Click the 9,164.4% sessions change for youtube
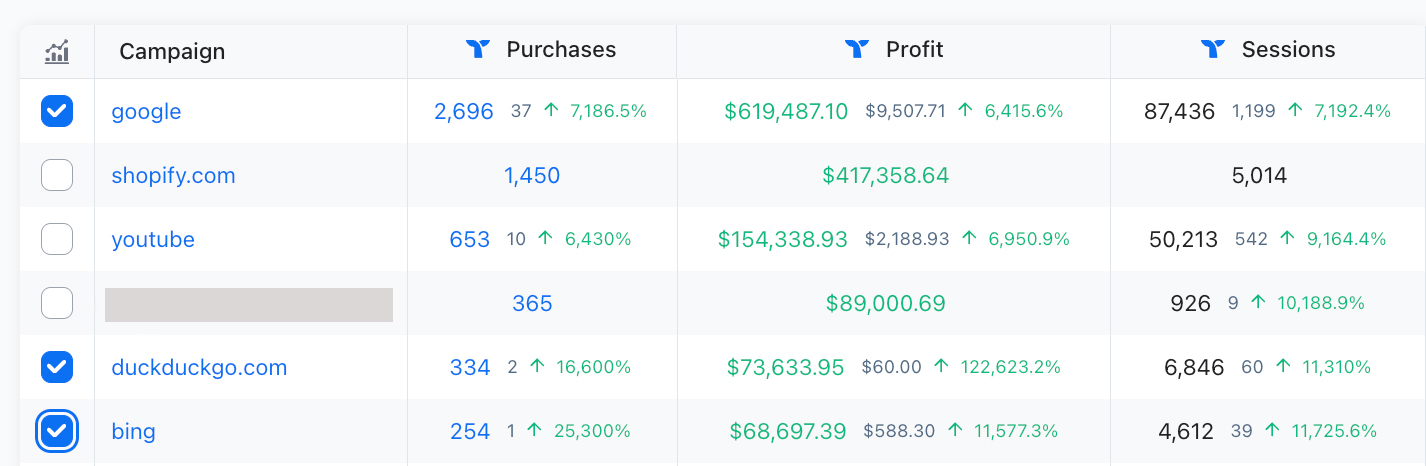The width and height of the screenshot is (1426, 466). (1346, 239)
